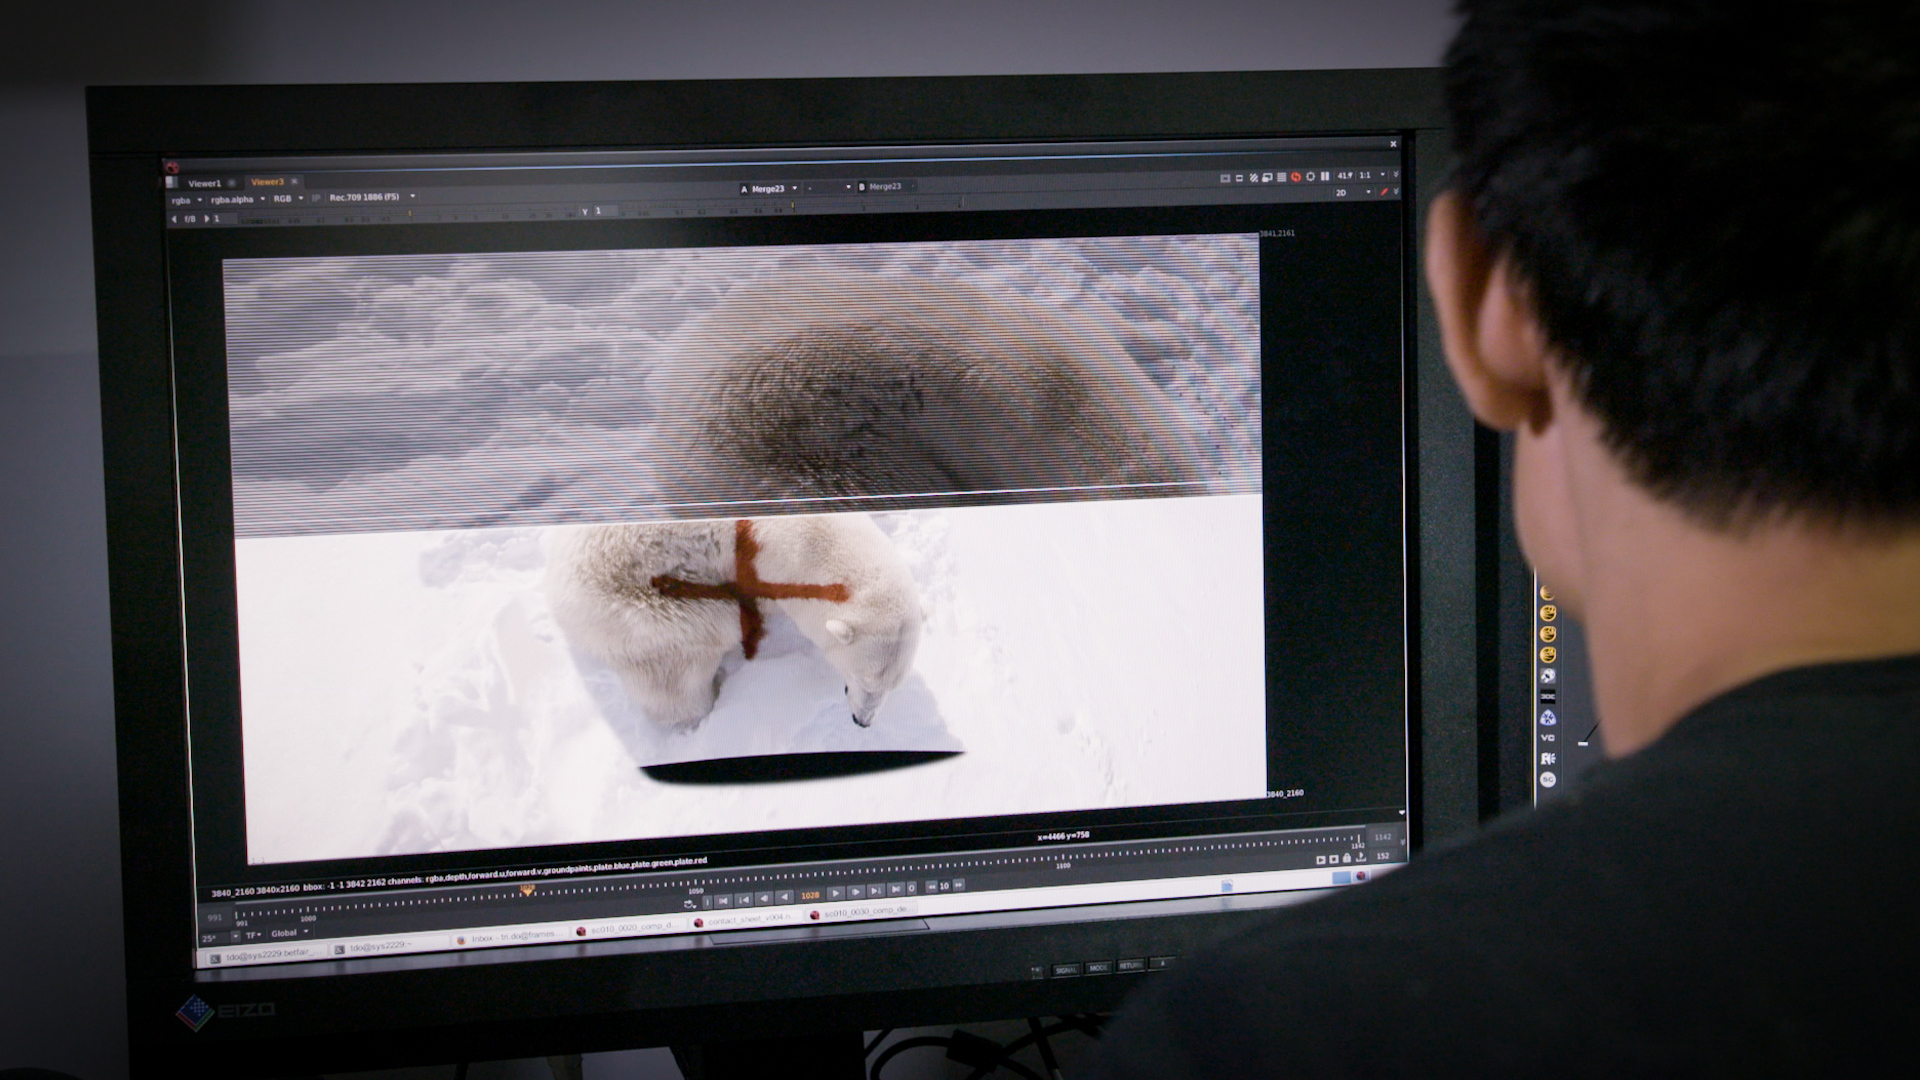Toggle the region of interest icon
Image resolution: width=1920 pixels, height=1080 pixels.
(1225, 178)
